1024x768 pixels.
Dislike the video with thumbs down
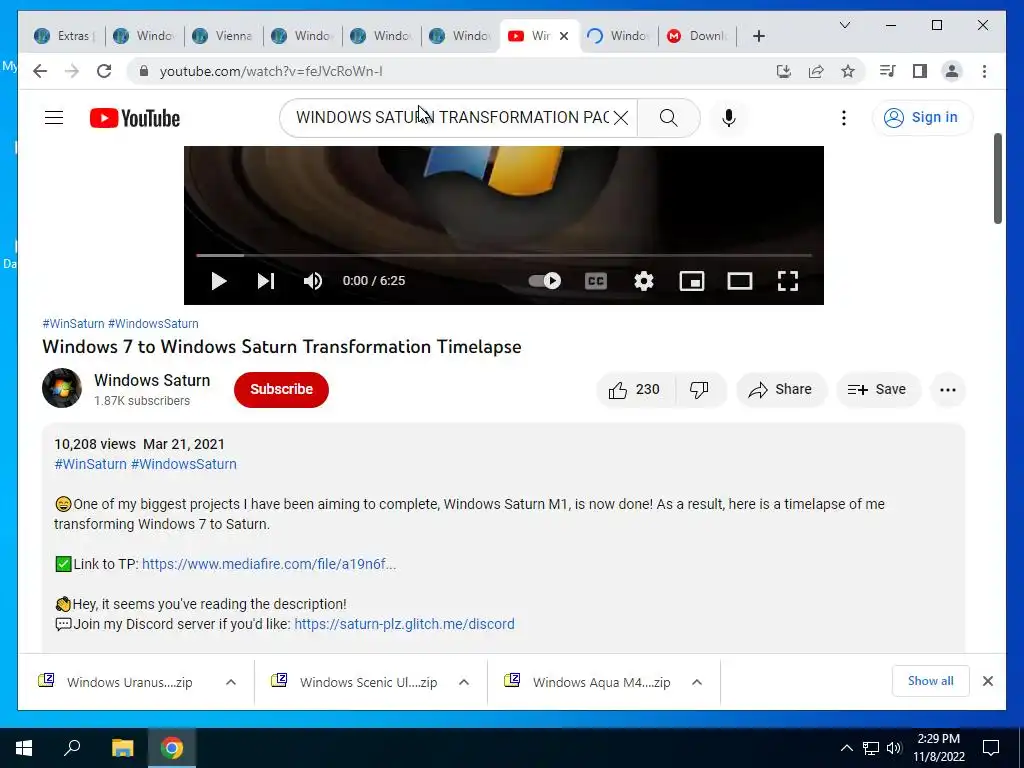pos(700,390)
